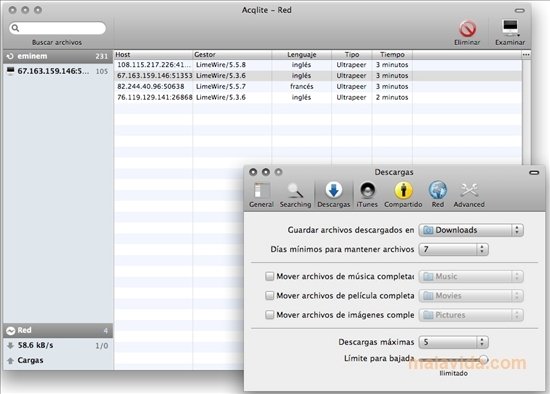Open the Pictures folder dropdown

coord(471,315)
